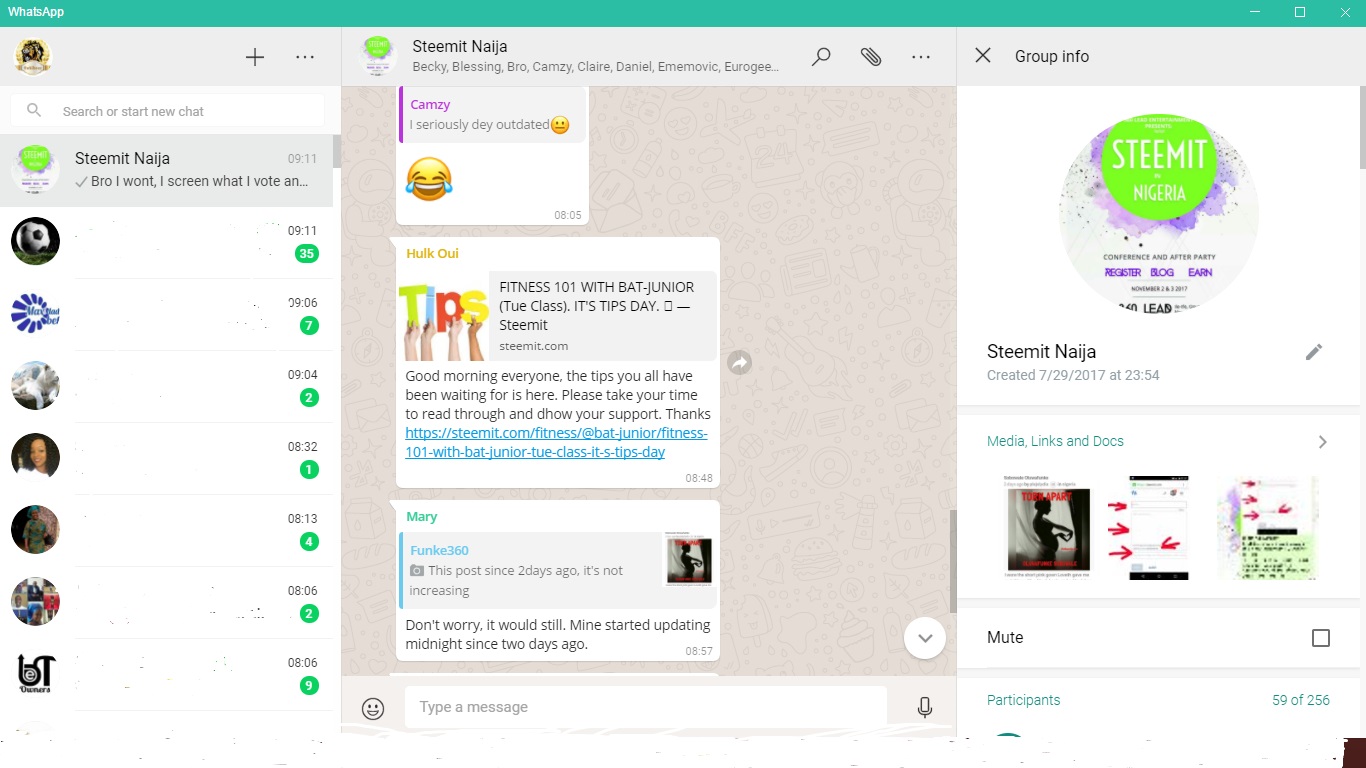Image resolution: width=1366 pixels, height=768 pixels.
Task: Maximize the WhatsApp window
Action: coord(1300,12)
